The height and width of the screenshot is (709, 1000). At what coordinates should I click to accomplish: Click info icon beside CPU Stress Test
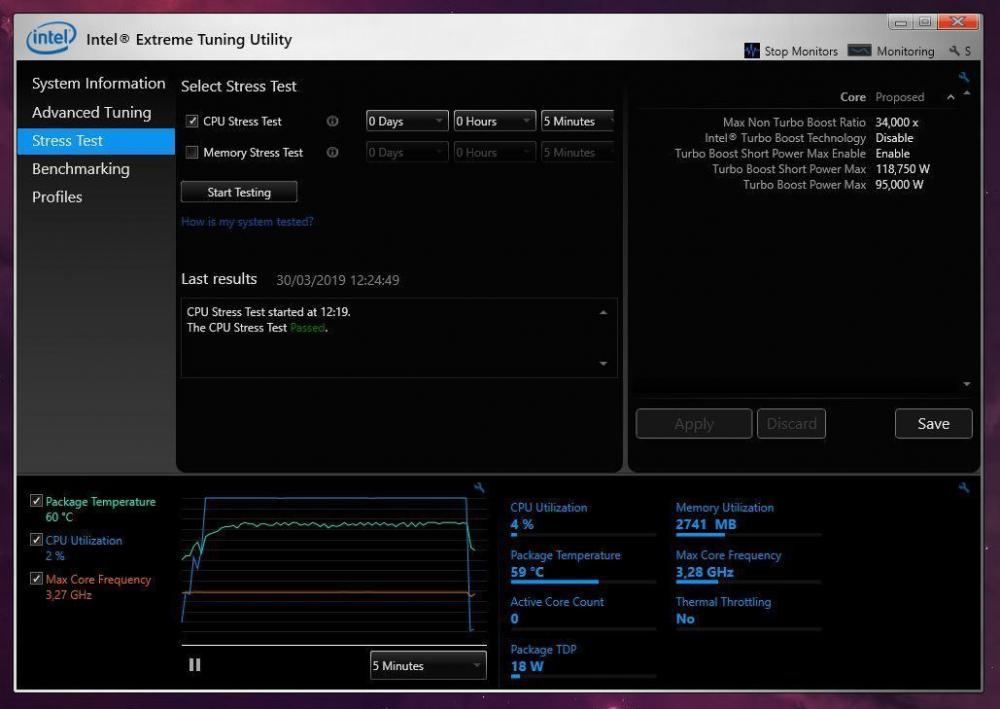click(x=333, y=122)
